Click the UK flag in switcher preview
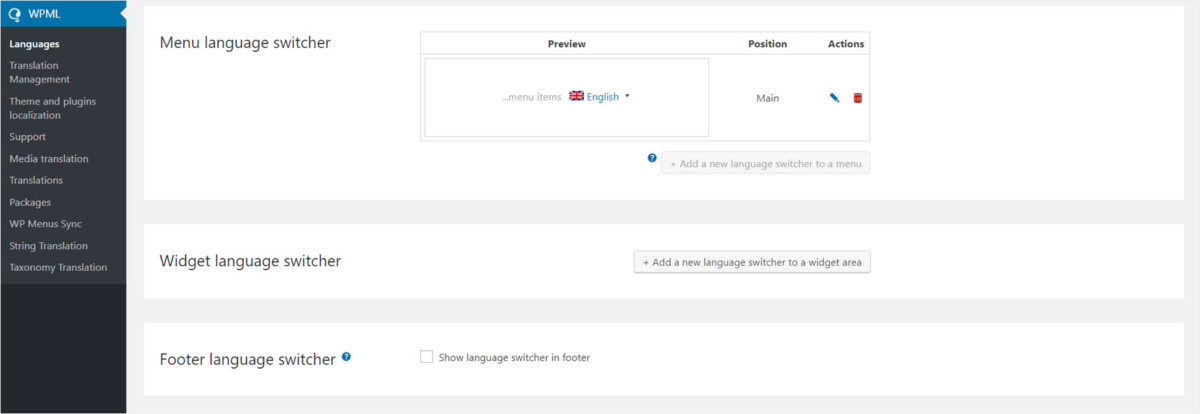Image resolution: width=1200 pixels, height=414 pixels. 576,96
